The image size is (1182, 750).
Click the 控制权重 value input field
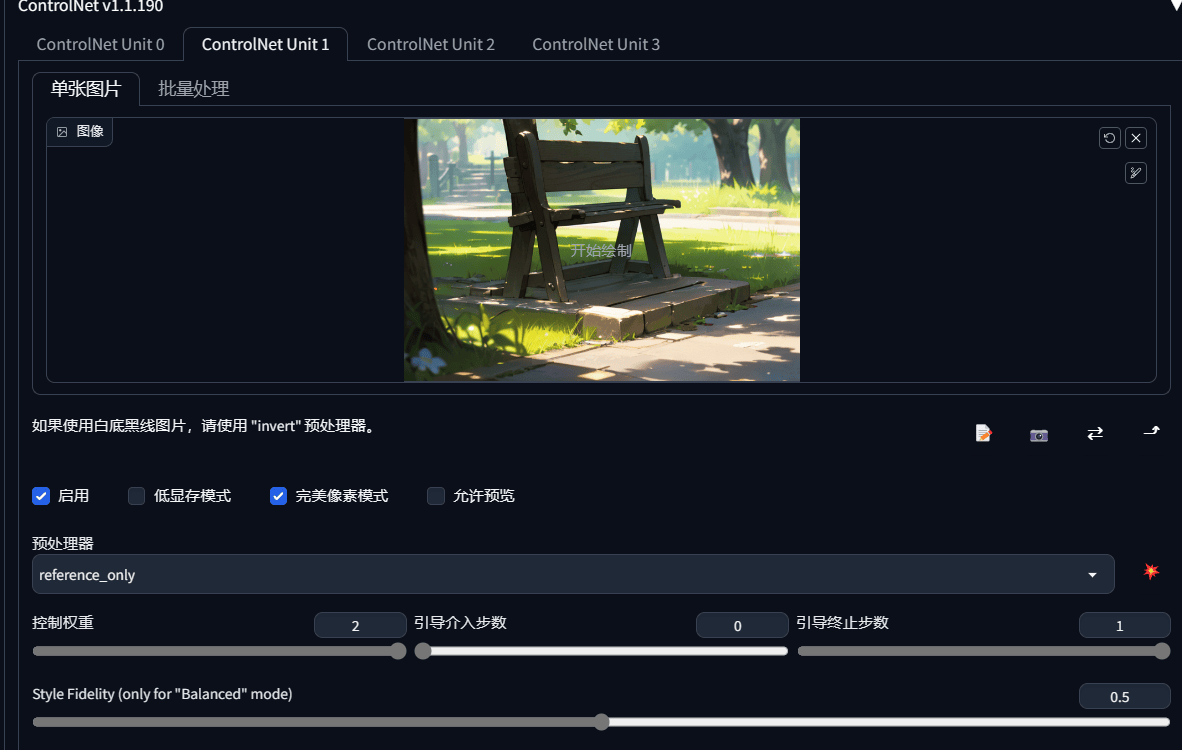pos(360,625)
